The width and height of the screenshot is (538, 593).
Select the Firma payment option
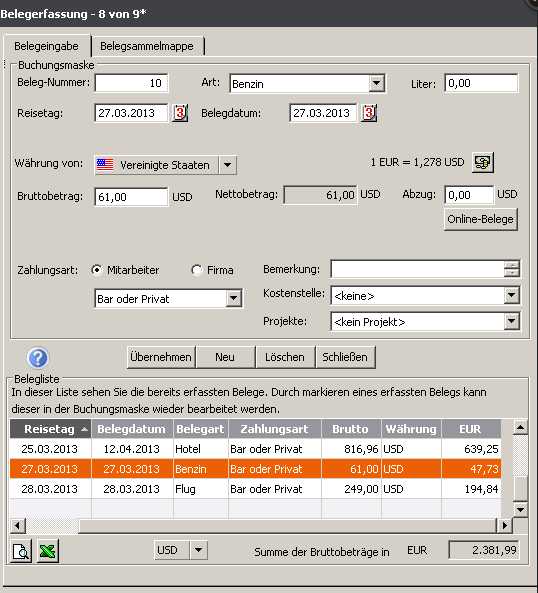197,270
